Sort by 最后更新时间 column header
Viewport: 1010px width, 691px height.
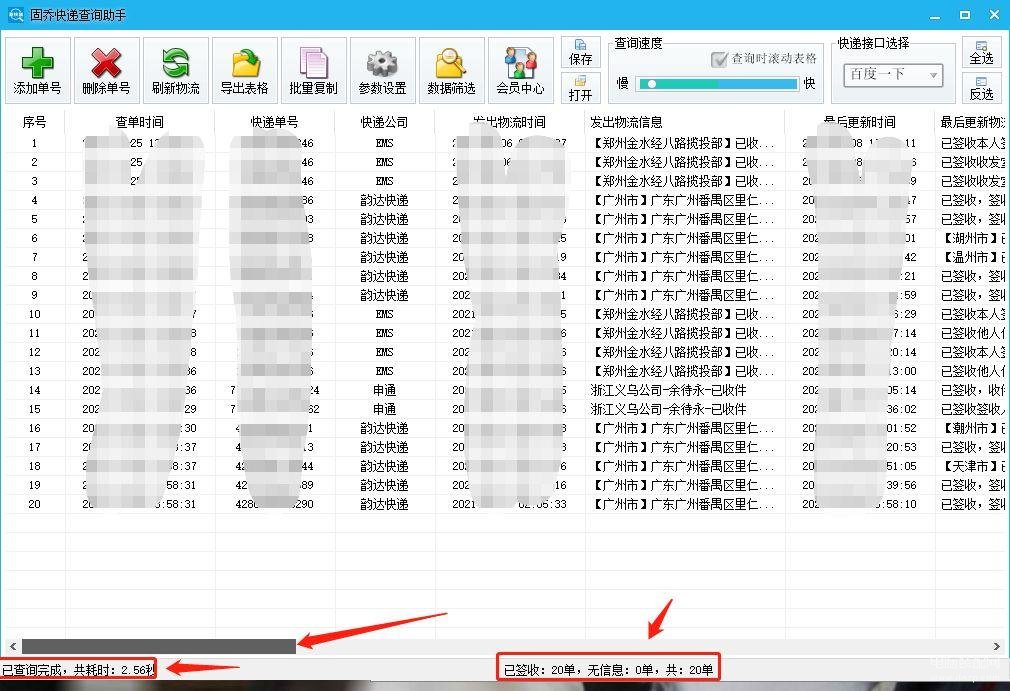(x=859, y=122)
